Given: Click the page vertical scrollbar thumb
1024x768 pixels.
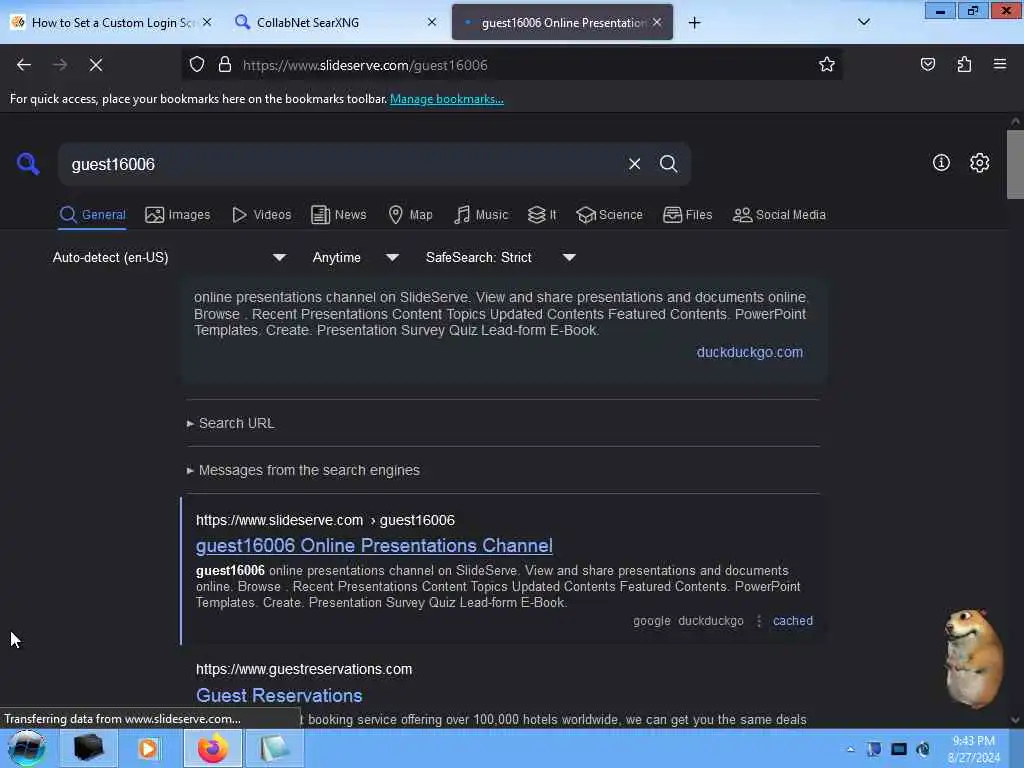Looking at the screenshot, I should pyautogui.click(x=1015, y=165).
